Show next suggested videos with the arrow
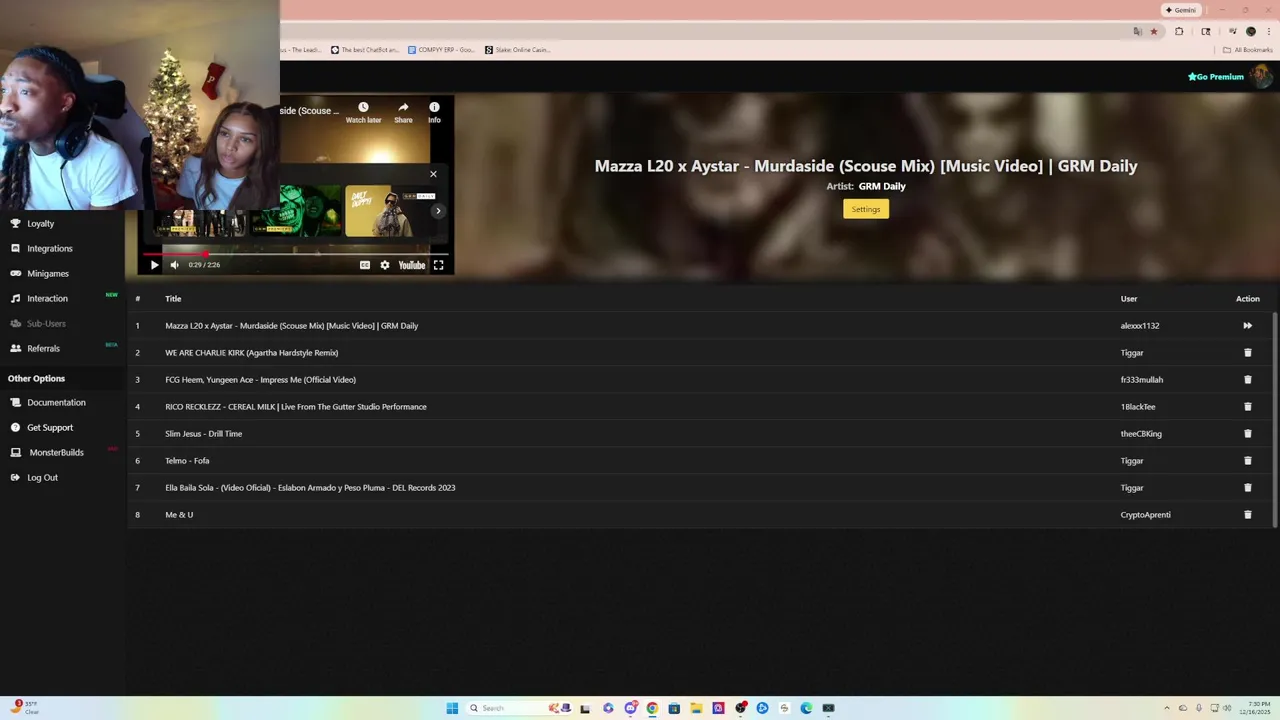This screenshot has width=1280, height=720. tap(437, 211)
